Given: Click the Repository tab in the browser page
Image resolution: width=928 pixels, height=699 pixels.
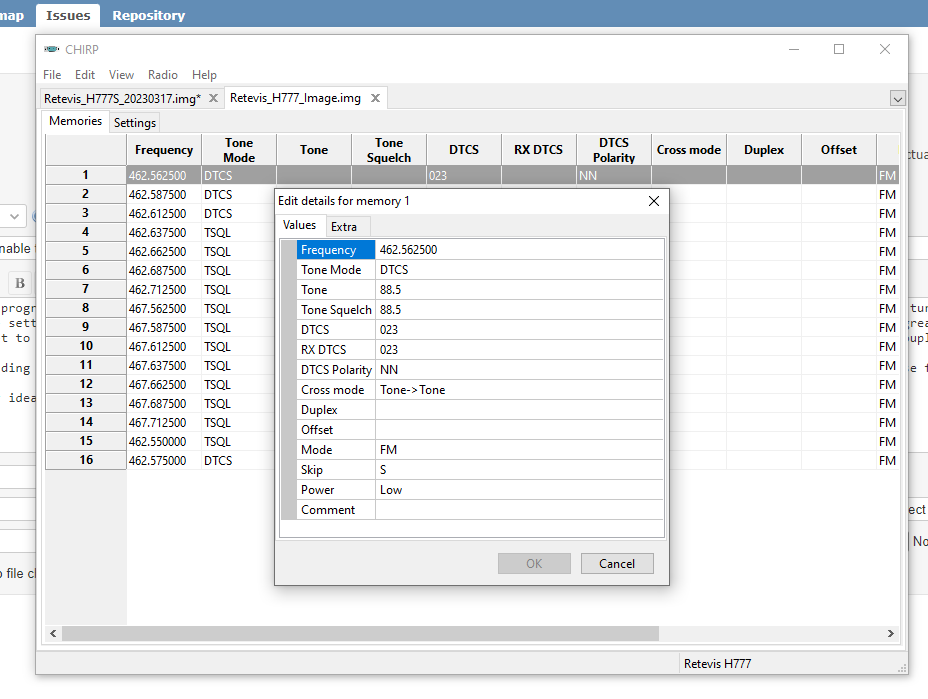Looking at the screenshot, I should 149,15.
